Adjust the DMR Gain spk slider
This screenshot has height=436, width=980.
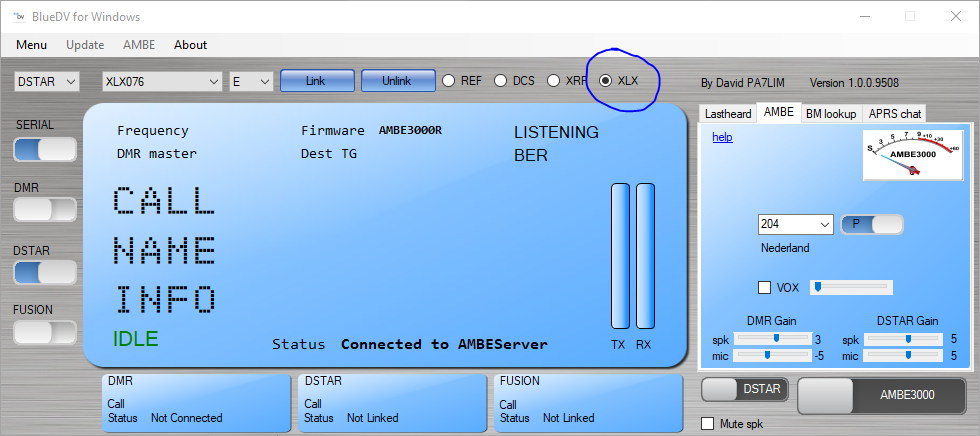tap(773, 339)
